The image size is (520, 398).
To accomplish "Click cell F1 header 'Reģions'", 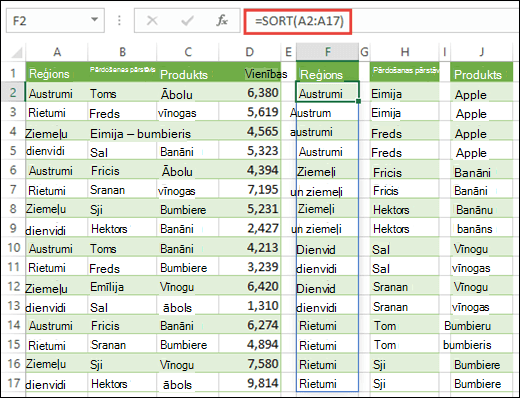I will point(327,72).
